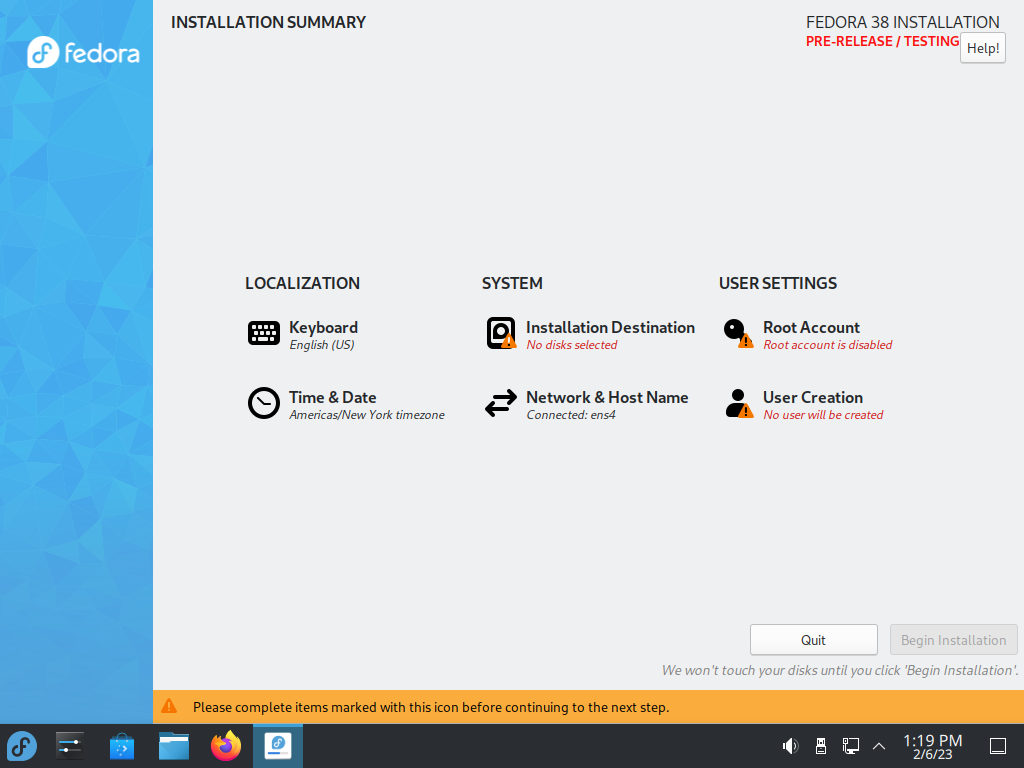Click the removable devices tray icon
Image resolution: width=1024 pixels, height=768 pixels.
(x=821, y=746)
